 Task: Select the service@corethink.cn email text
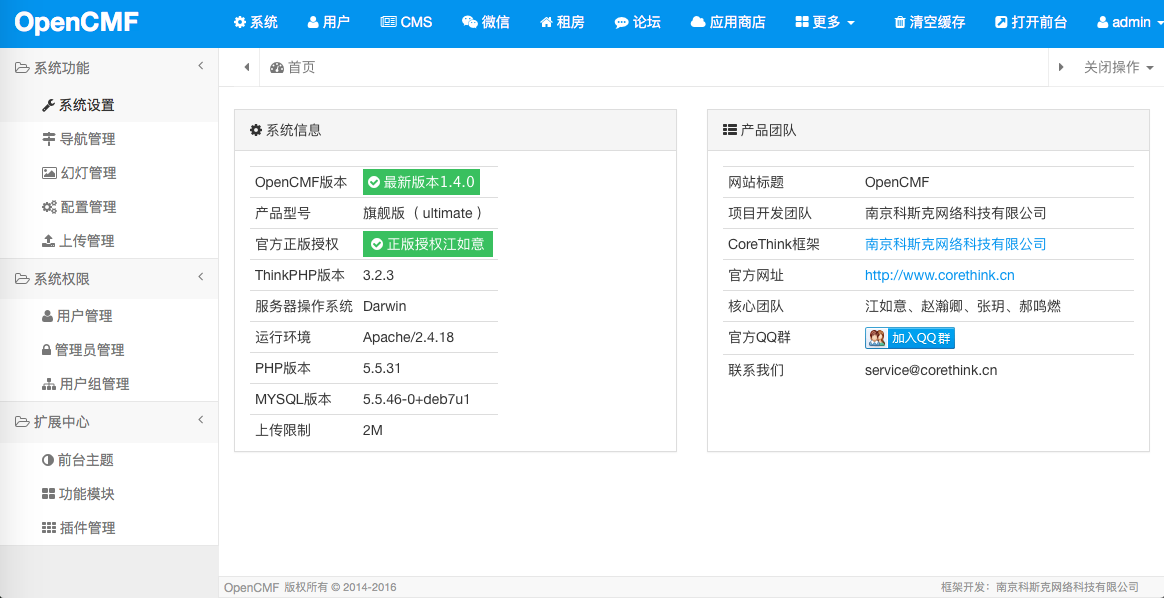pos(931,369)
